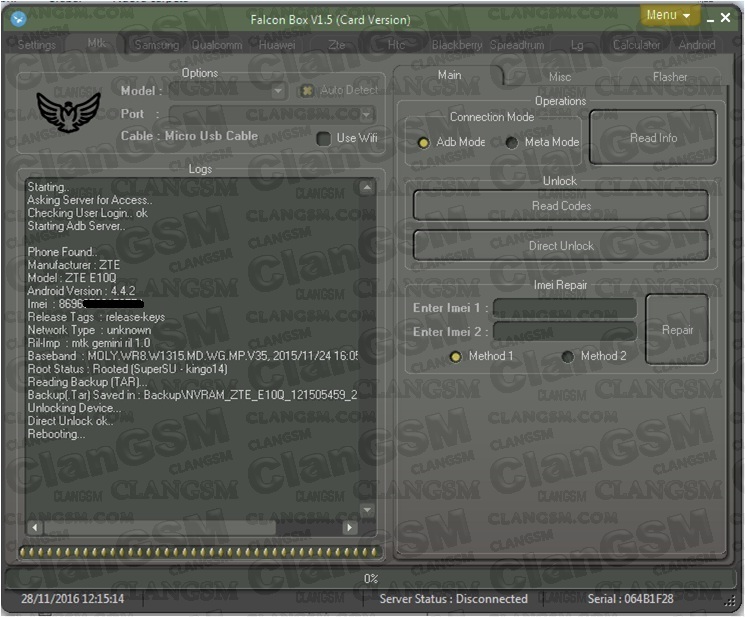Choose Method 1 for Imei repair
The width and height of the screenshot is (745, 617).
tap(455, 357)
